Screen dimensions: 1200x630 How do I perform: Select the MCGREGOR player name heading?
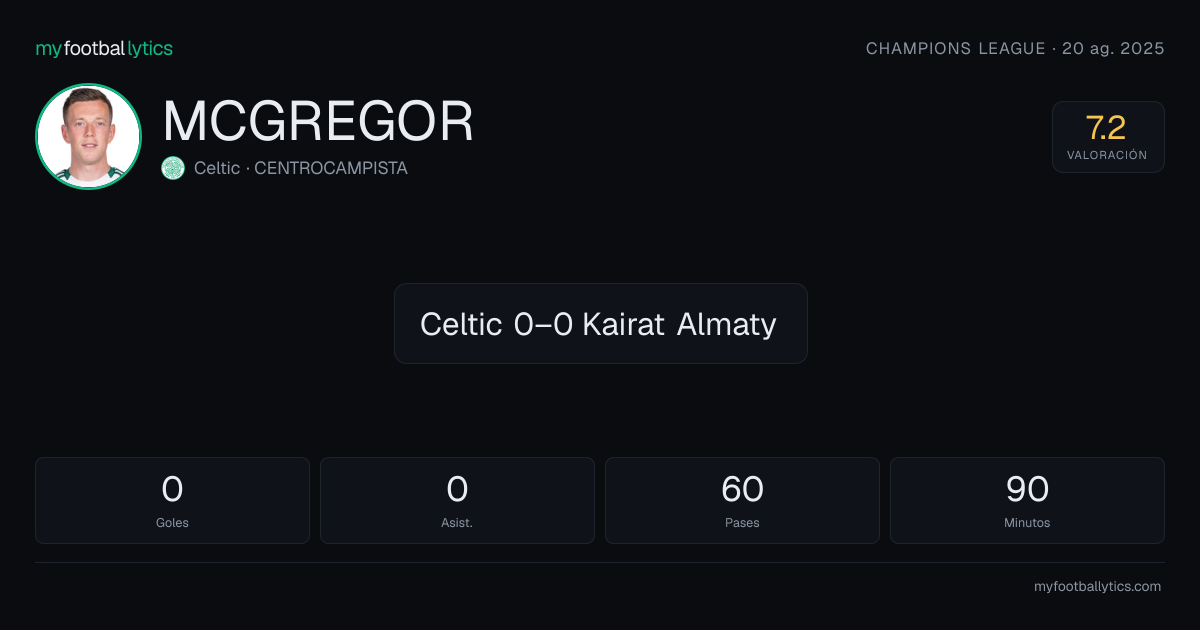(x=318, y=121)
